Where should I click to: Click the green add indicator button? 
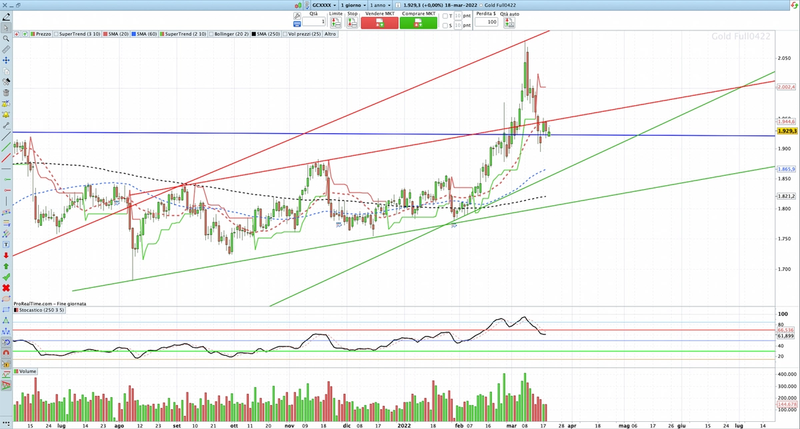click(24, 34)
